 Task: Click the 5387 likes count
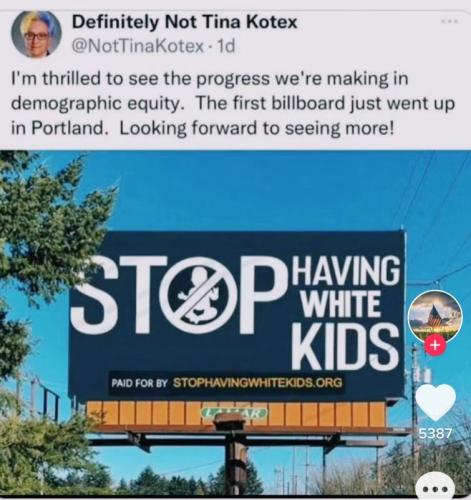coord(435,434)
